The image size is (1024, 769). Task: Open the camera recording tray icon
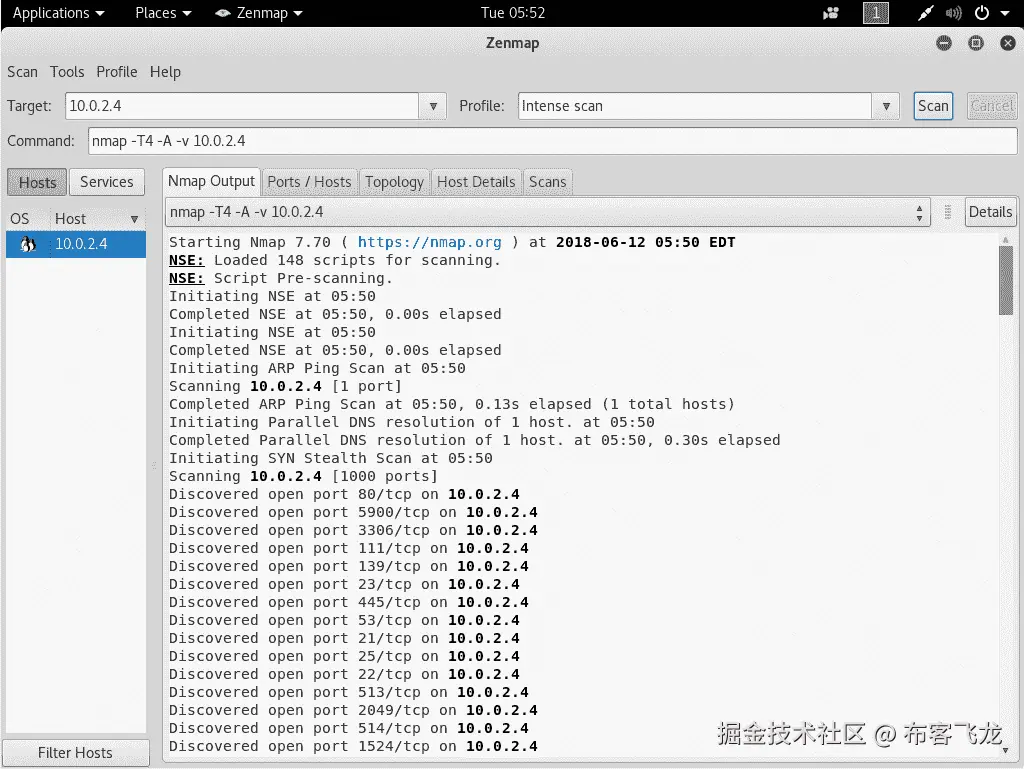831,13
